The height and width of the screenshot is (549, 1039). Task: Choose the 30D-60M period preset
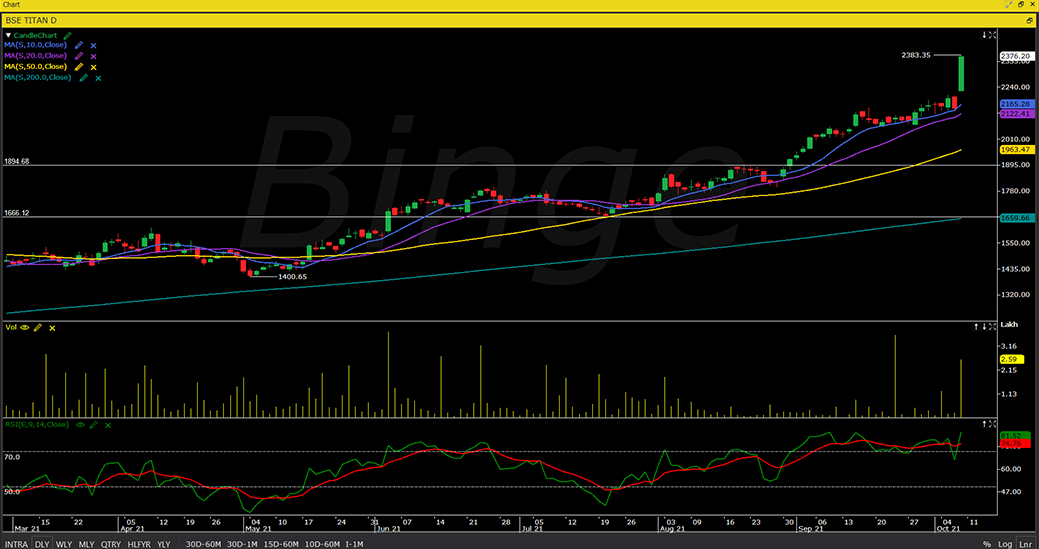pyautogui.click(x=204, y=544)
